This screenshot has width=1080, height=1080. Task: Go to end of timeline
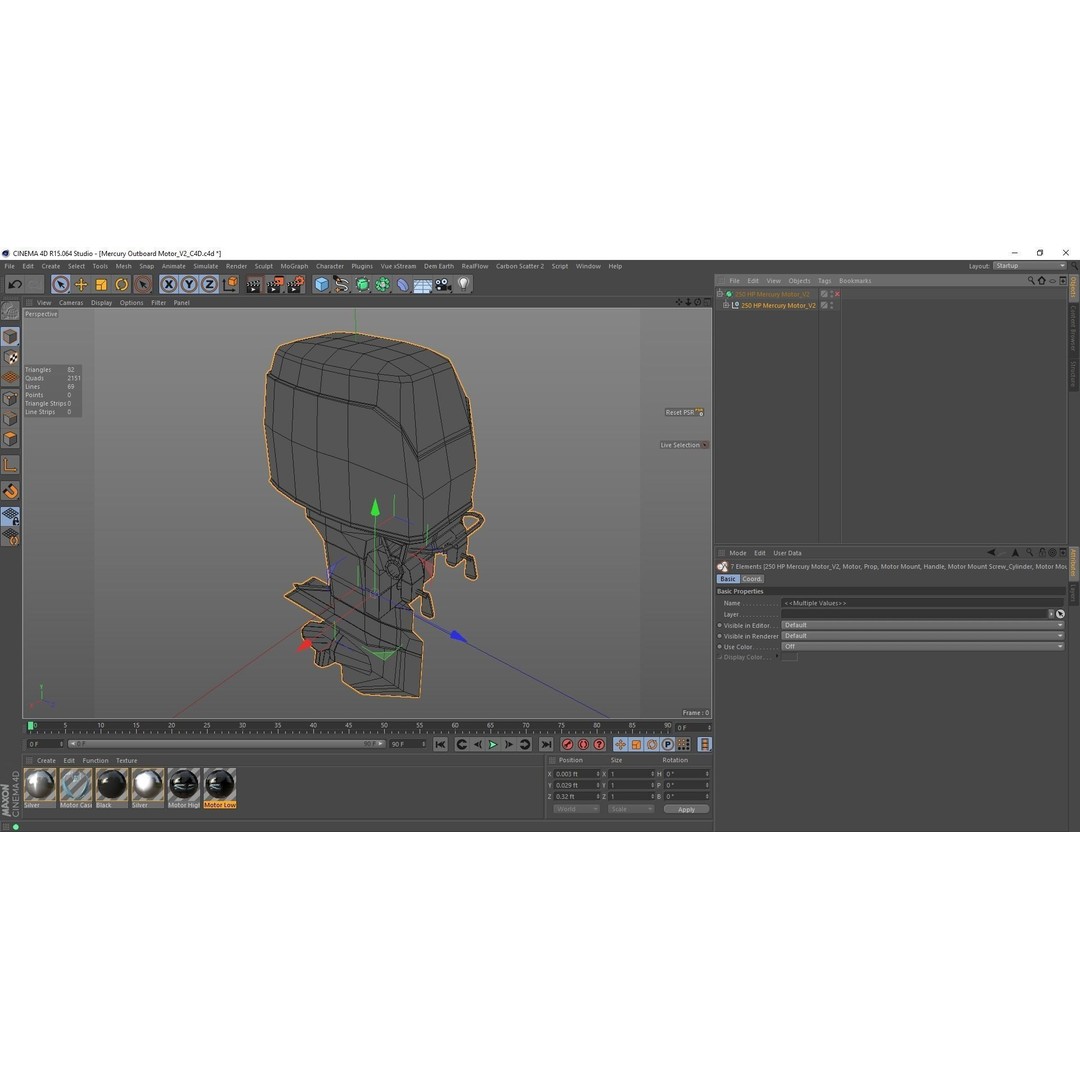[x=546, y=744]
